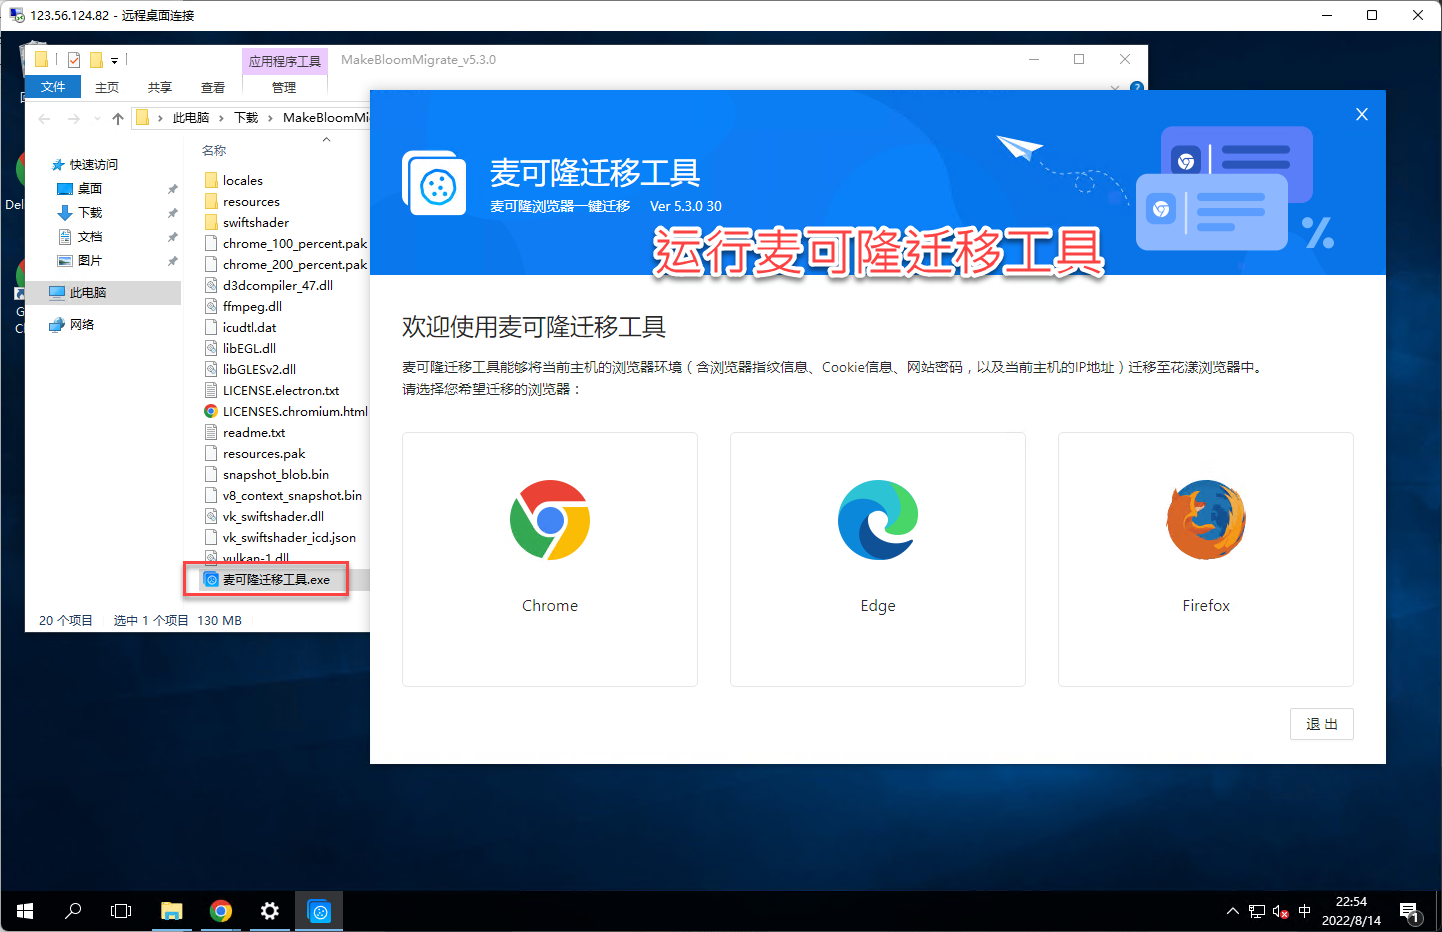Open the 查看 ribbon tab

click(x=213, y=87)
